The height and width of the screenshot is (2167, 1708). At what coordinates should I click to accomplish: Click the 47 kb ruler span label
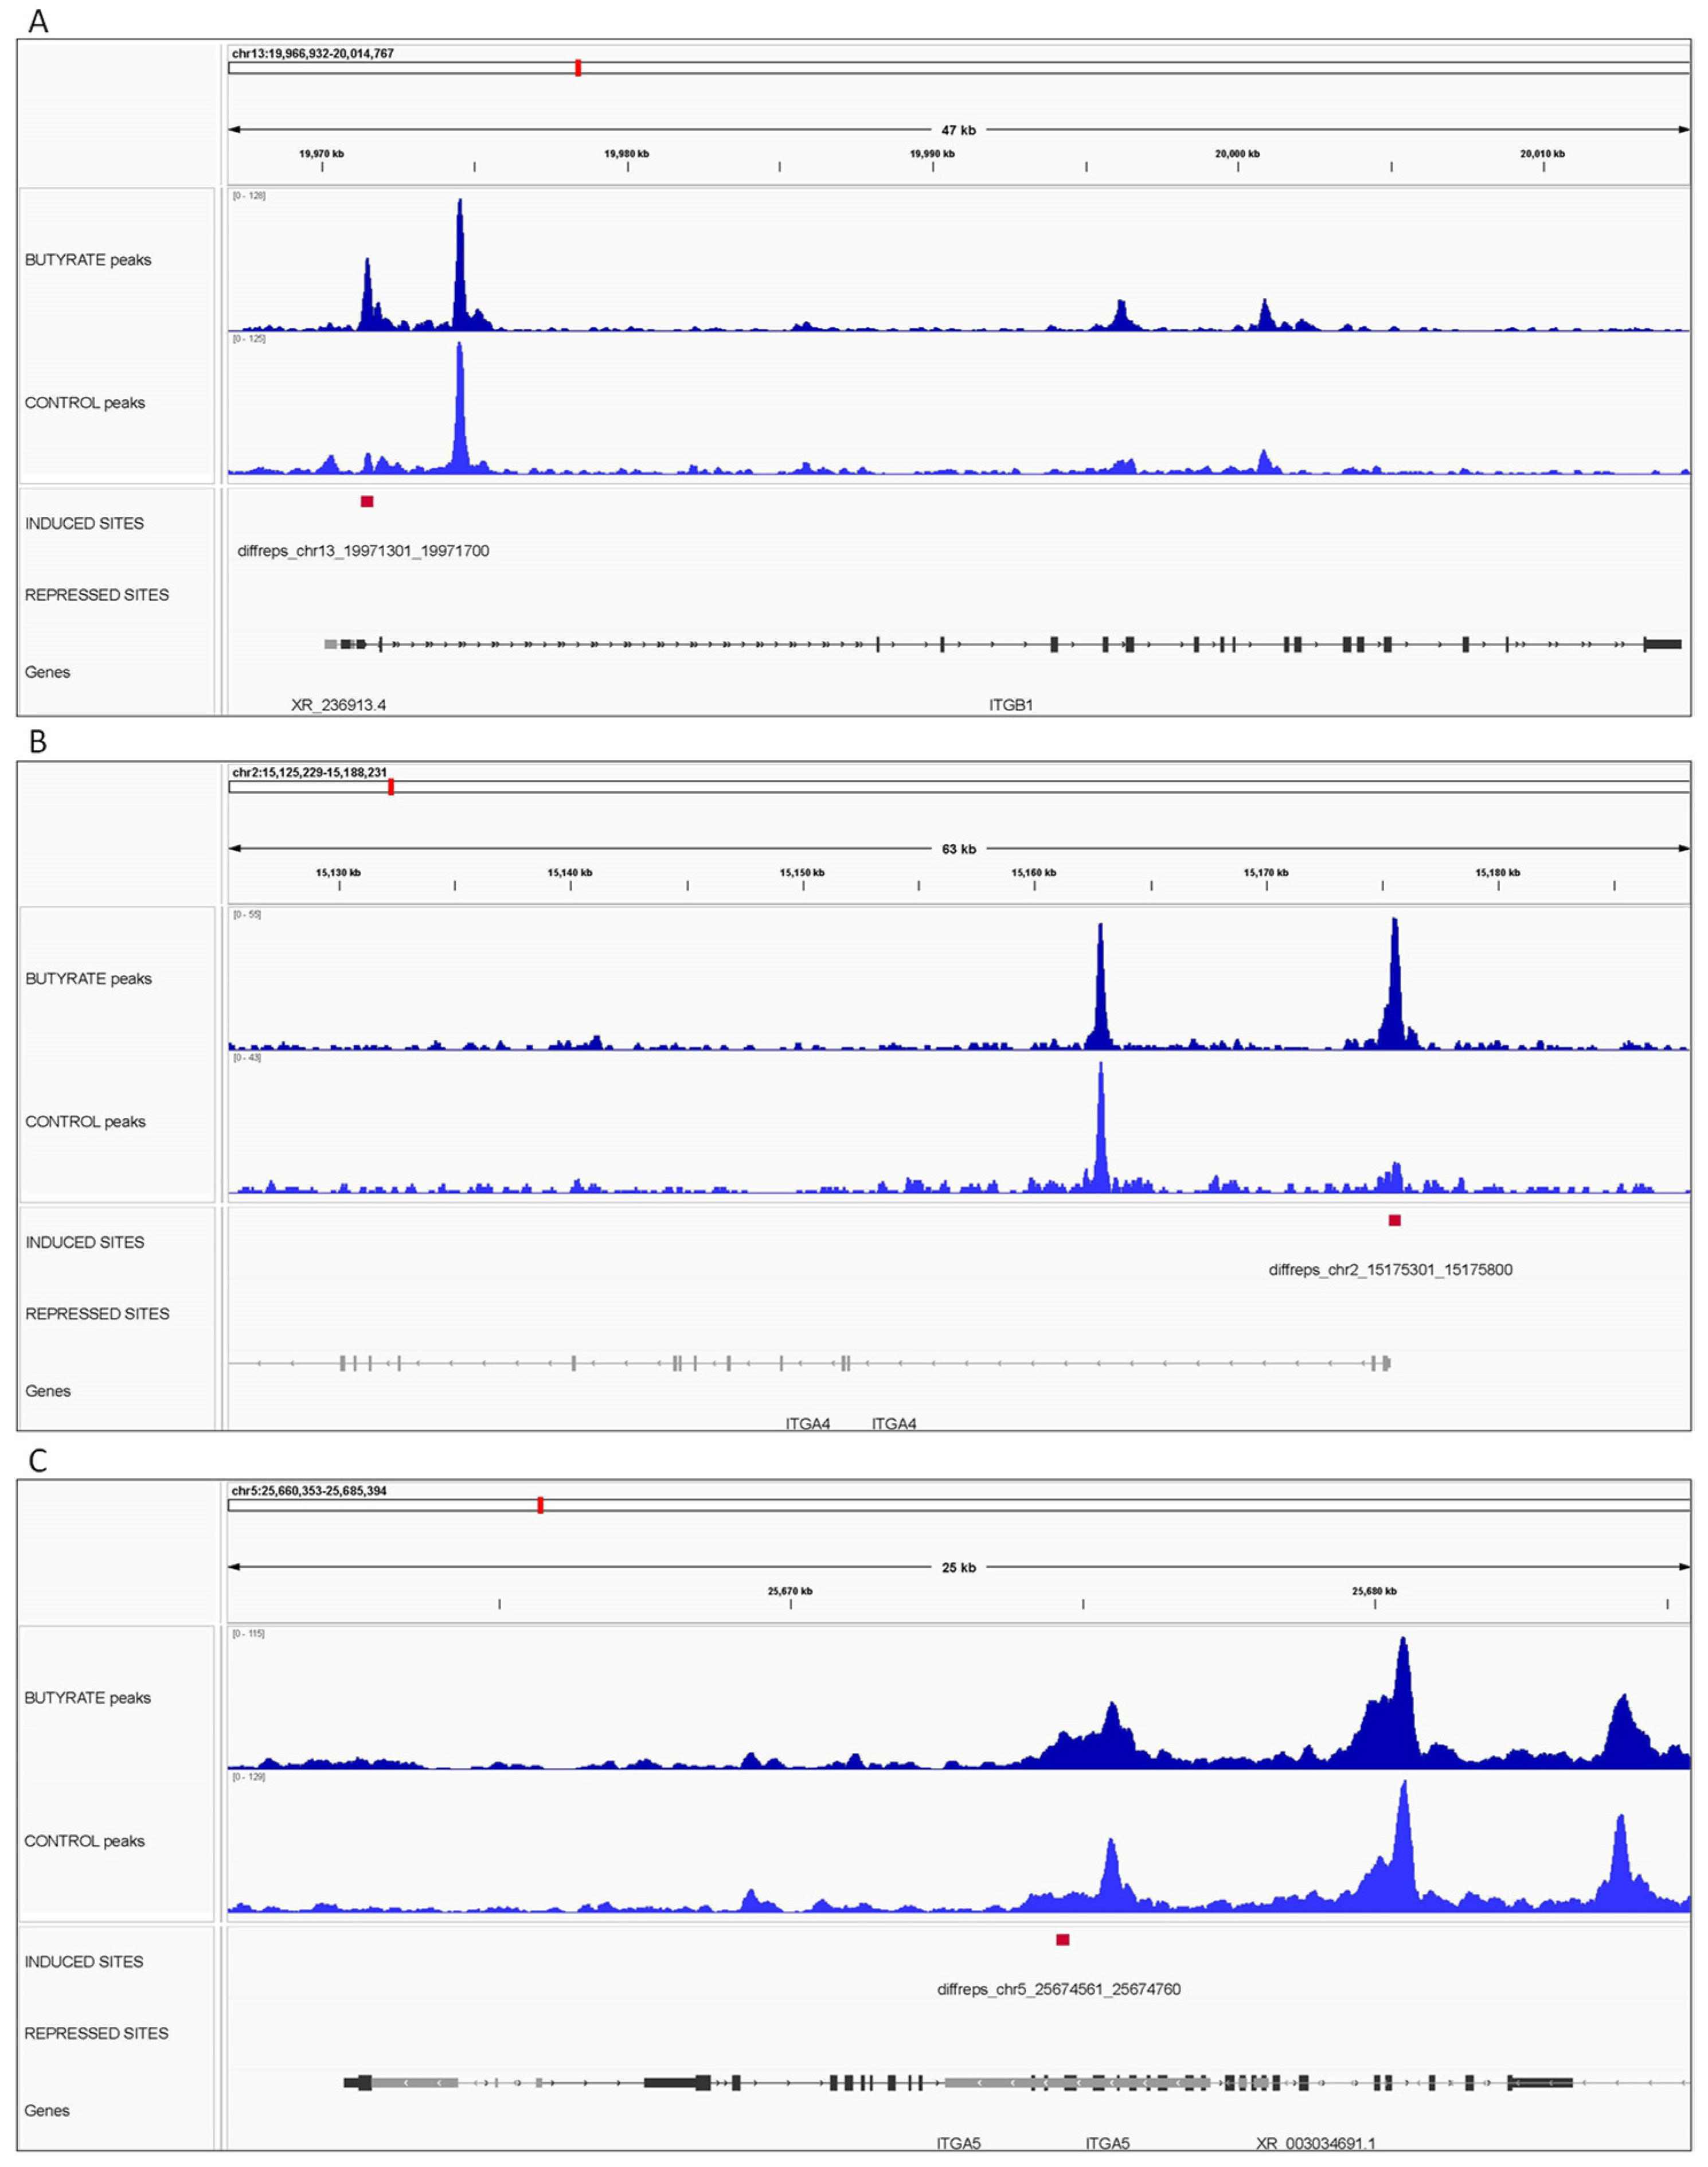[958, 130]
